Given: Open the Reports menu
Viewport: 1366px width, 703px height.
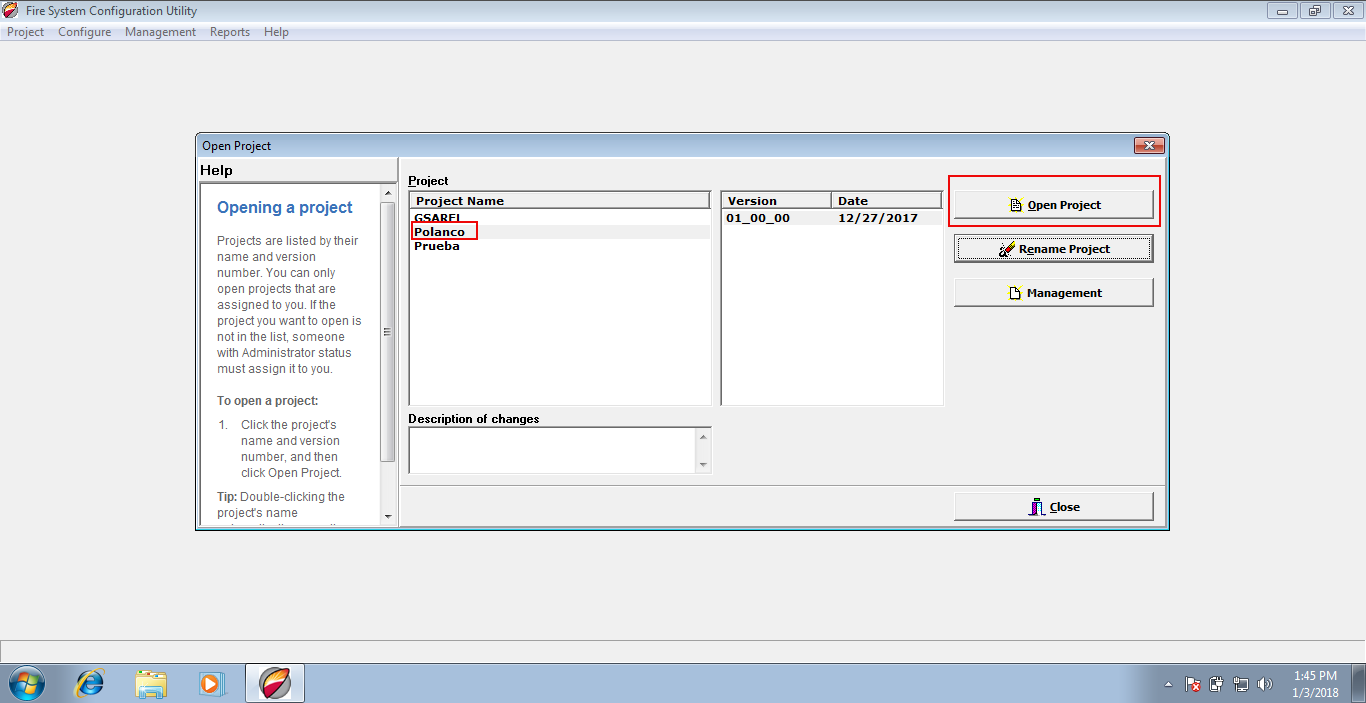Looking at the screenshot, I should pos(229,31).
